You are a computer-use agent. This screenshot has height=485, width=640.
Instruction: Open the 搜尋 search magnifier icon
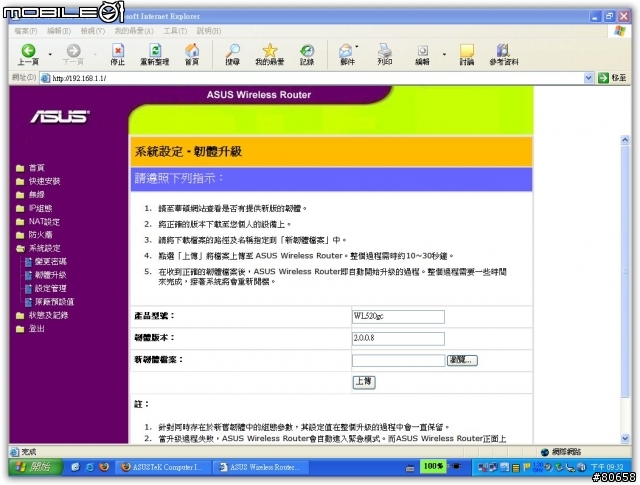233,54
